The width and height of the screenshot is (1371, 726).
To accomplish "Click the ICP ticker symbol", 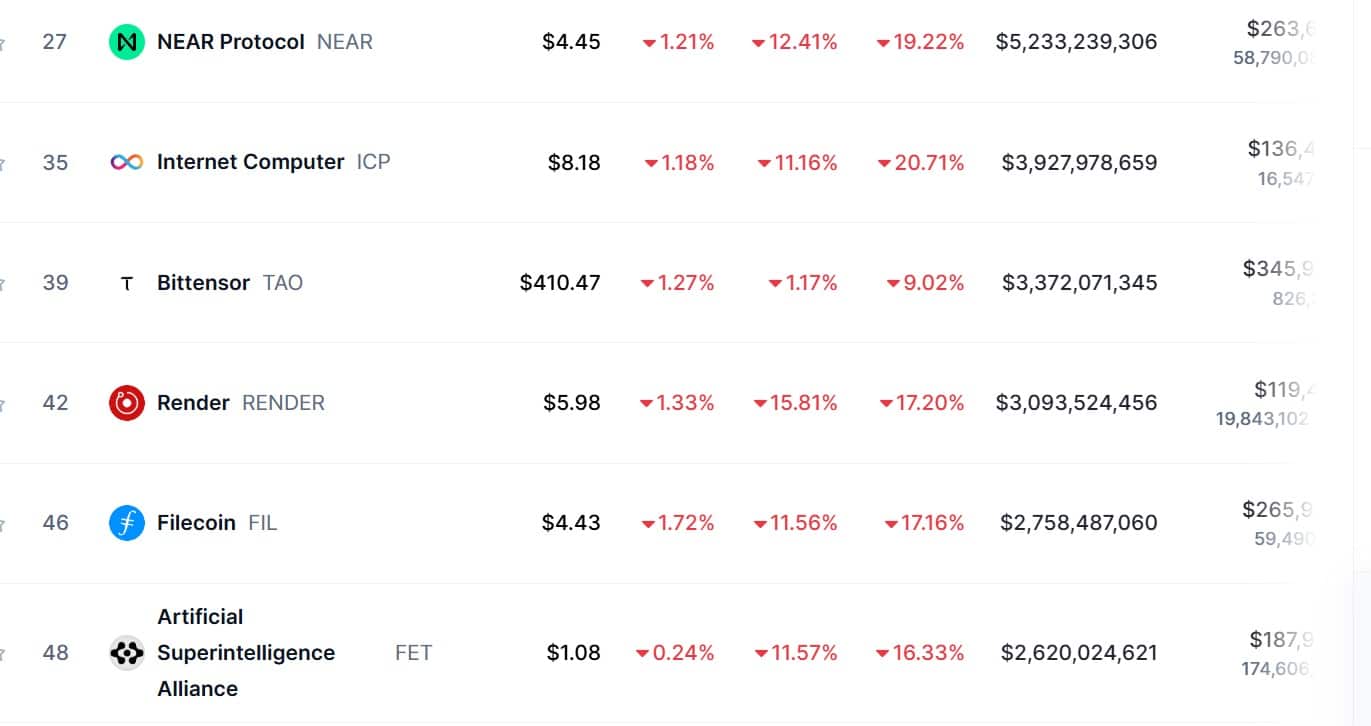I will click(x=373, y=162).
